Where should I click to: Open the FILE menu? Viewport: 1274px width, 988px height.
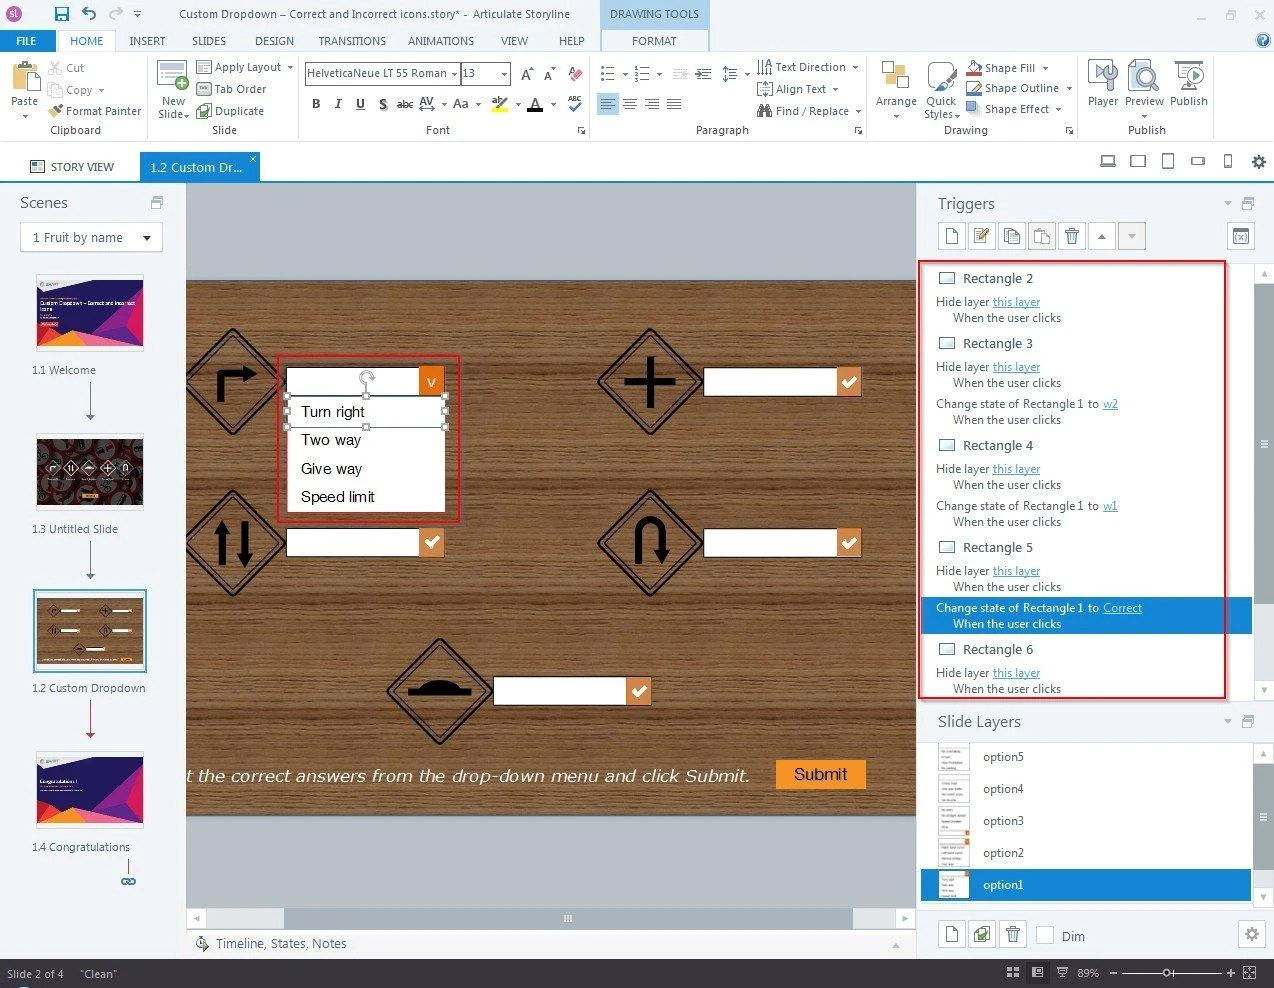tap(26, 41)
